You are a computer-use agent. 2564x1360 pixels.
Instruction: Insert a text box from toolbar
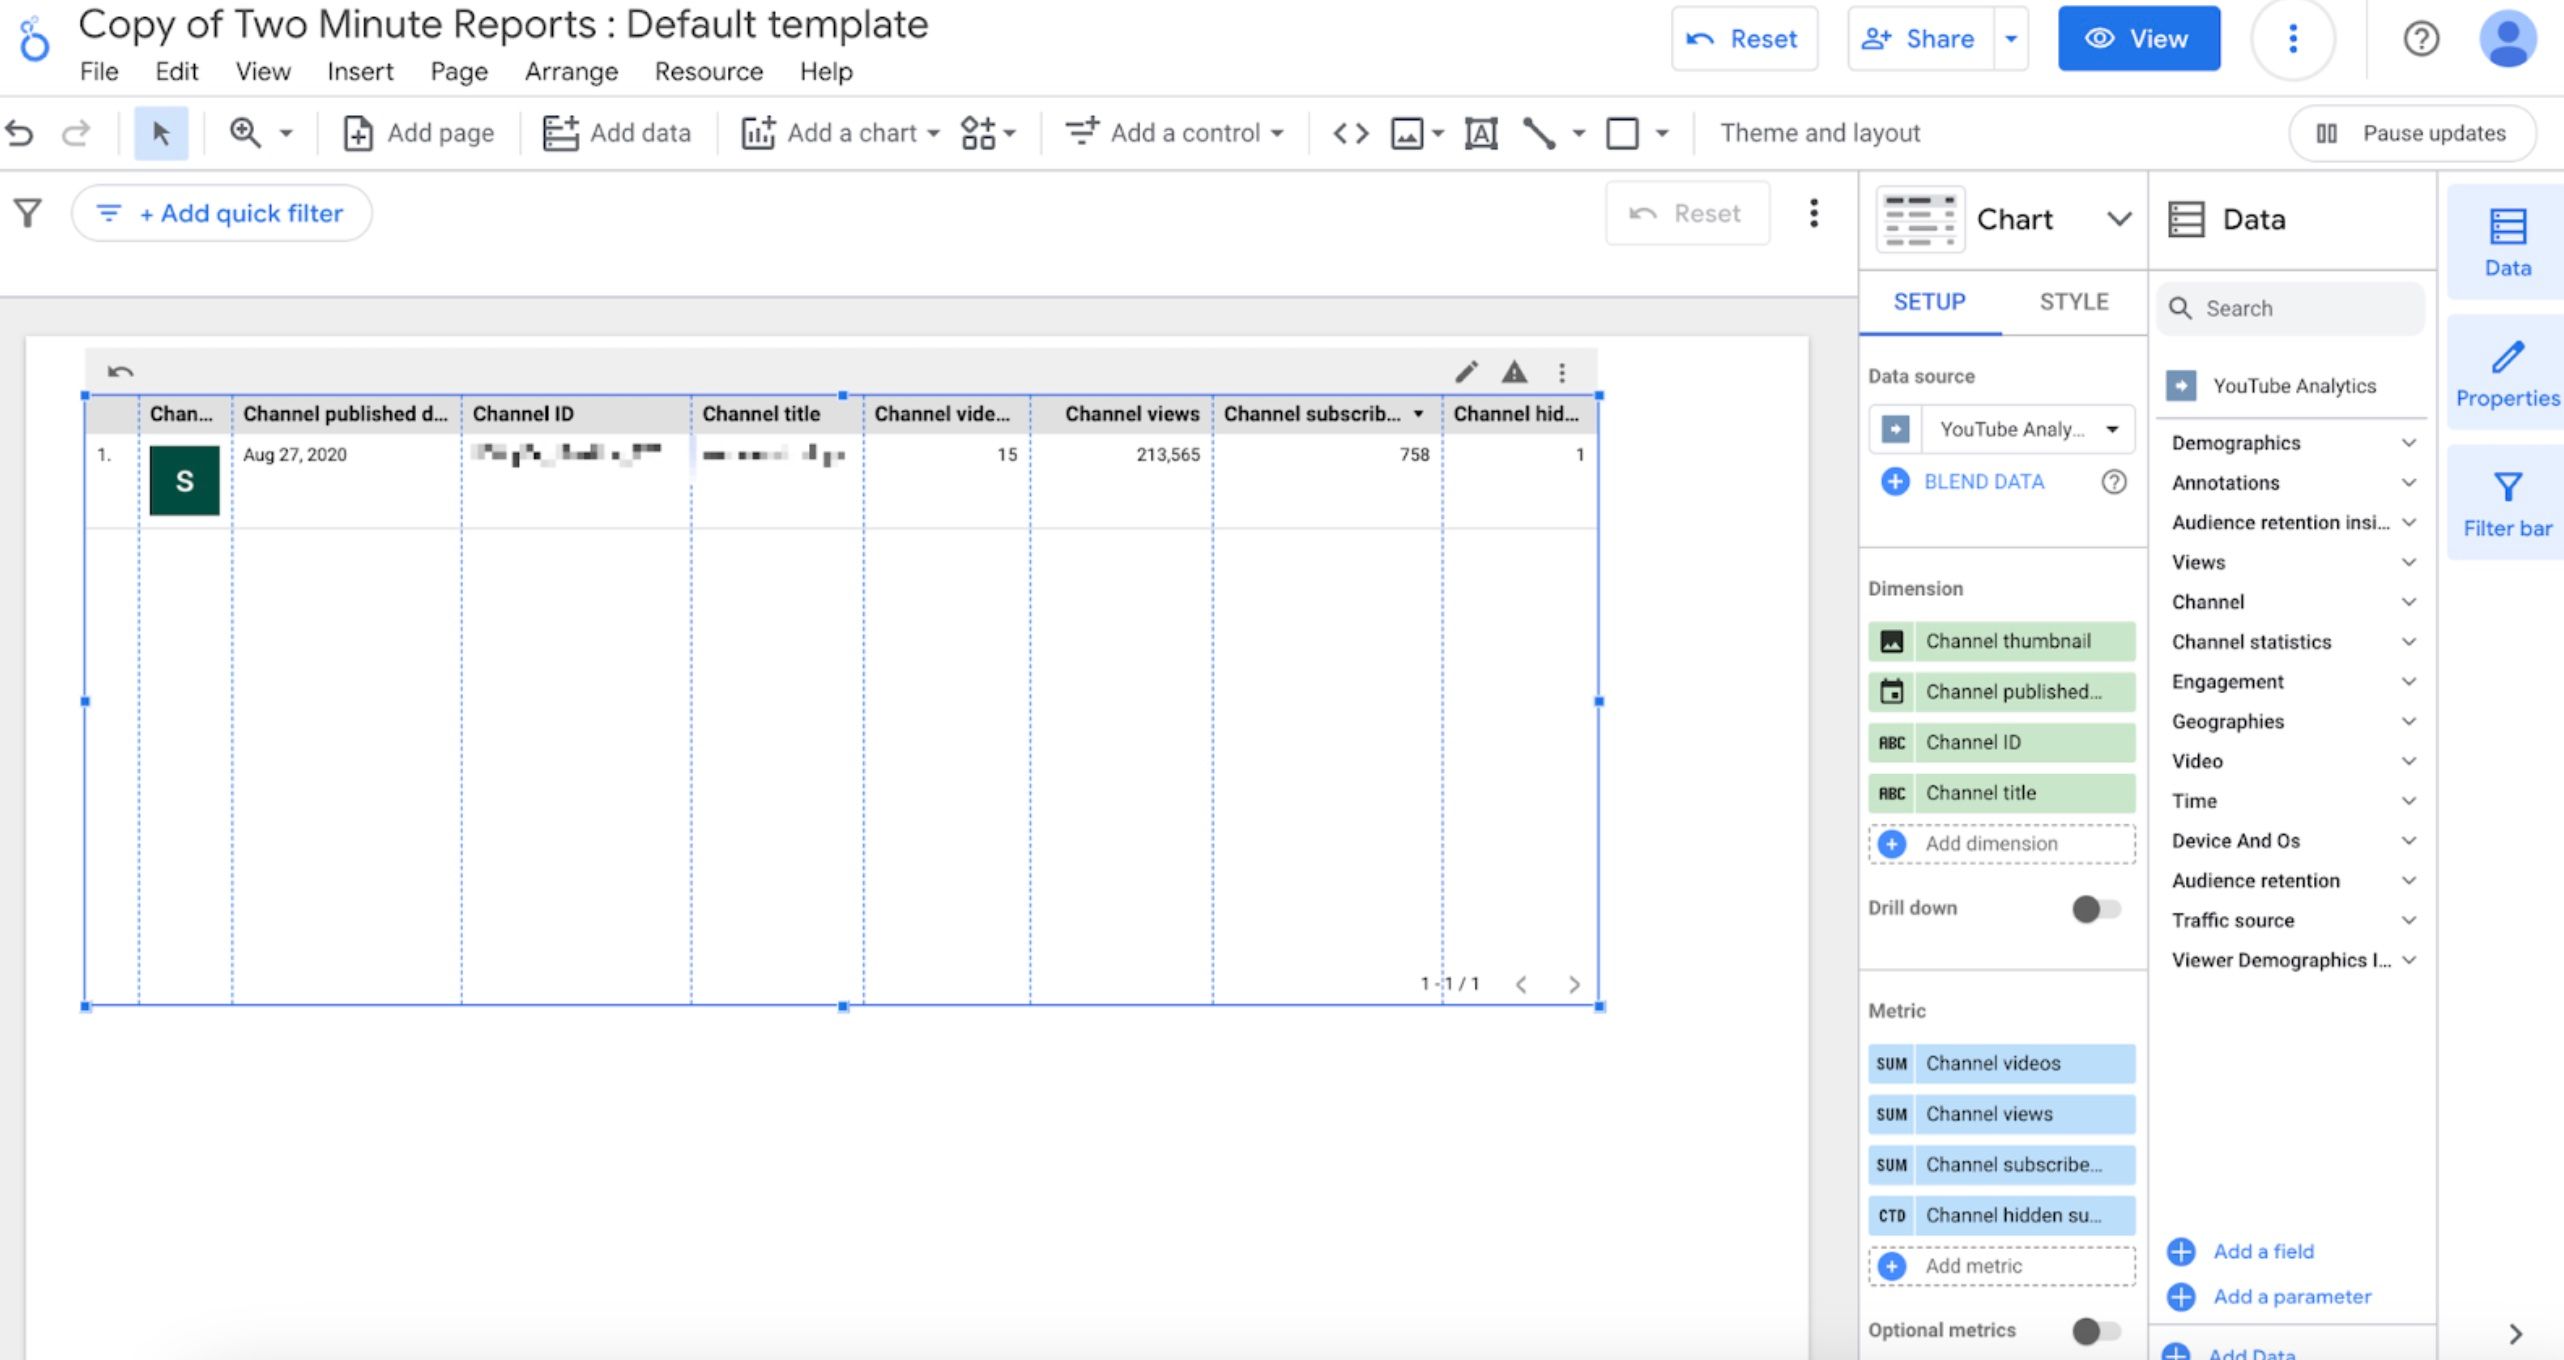click(1480, 133)
